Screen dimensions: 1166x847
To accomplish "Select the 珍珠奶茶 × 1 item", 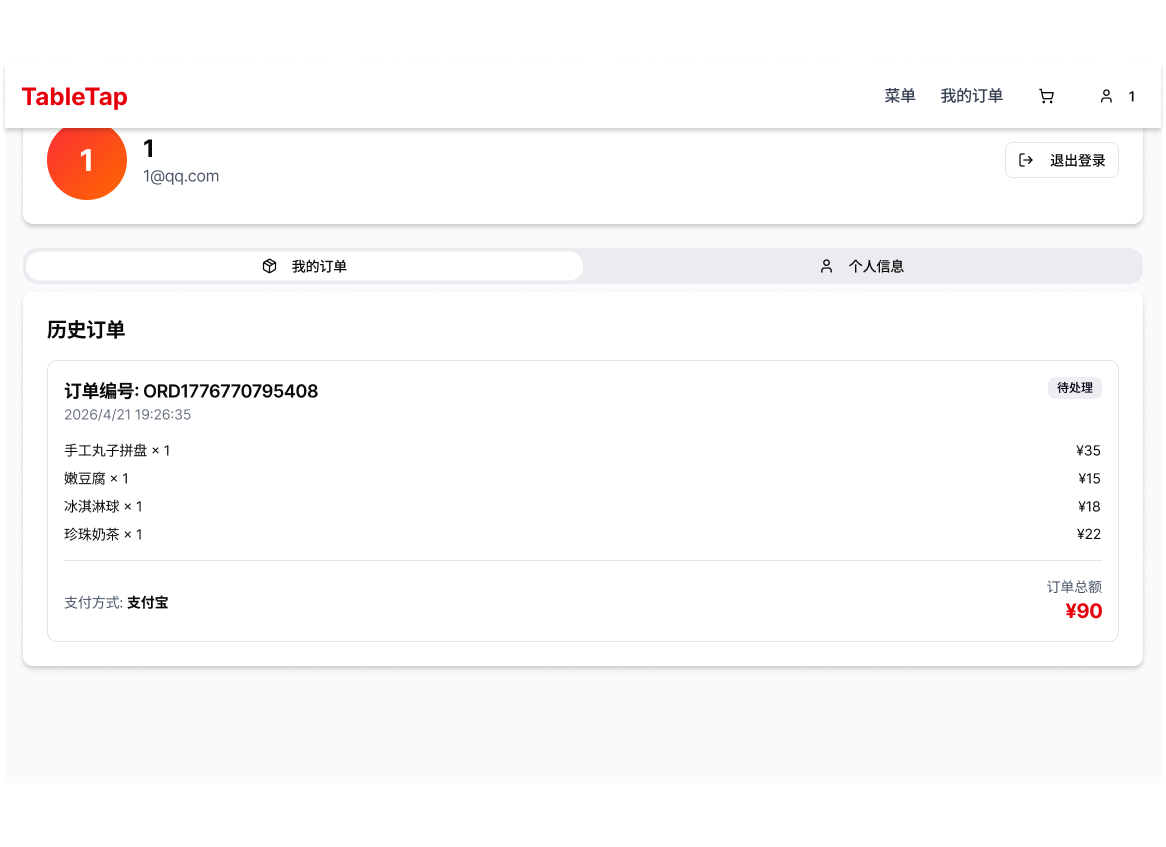I will [x=103, y=534].
